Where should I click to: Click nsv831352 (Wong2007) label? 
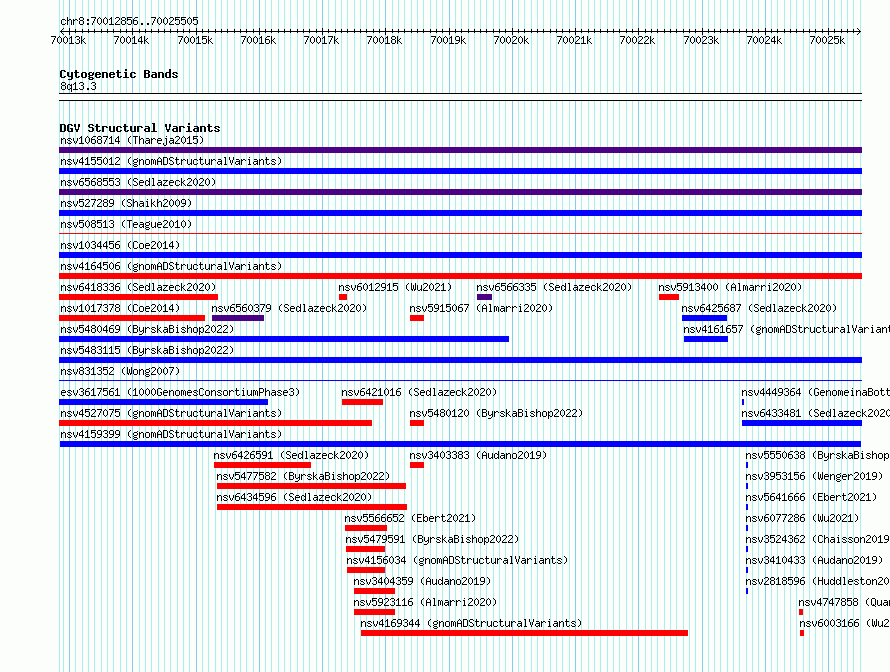[x=120, y=371]
